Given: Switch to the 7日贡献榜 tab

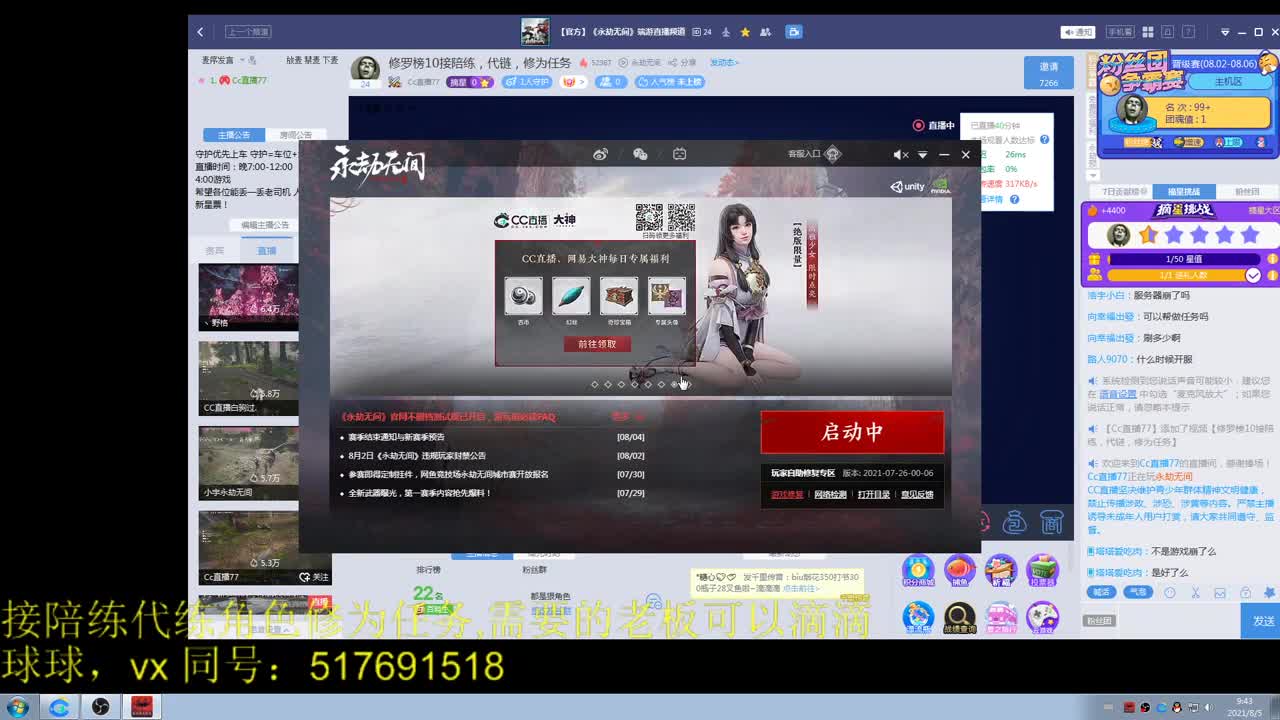Looking at the screenshot, I should click(x=1119, y=191).
